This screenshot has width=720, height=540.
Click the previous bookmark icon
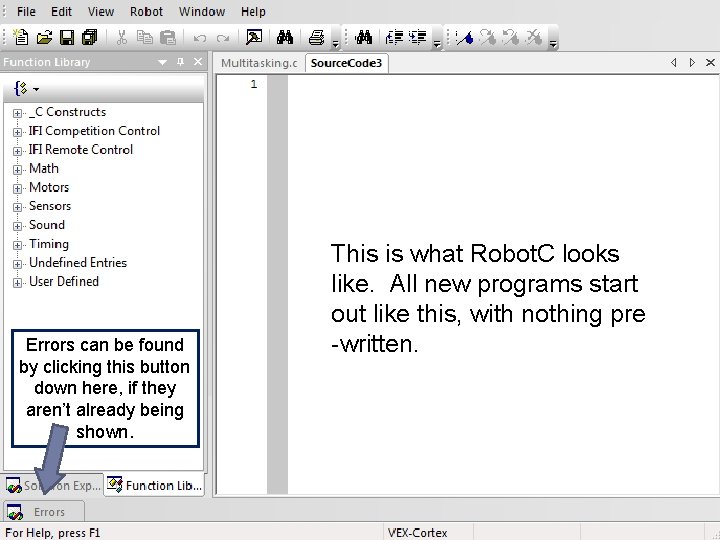point(511,37)
